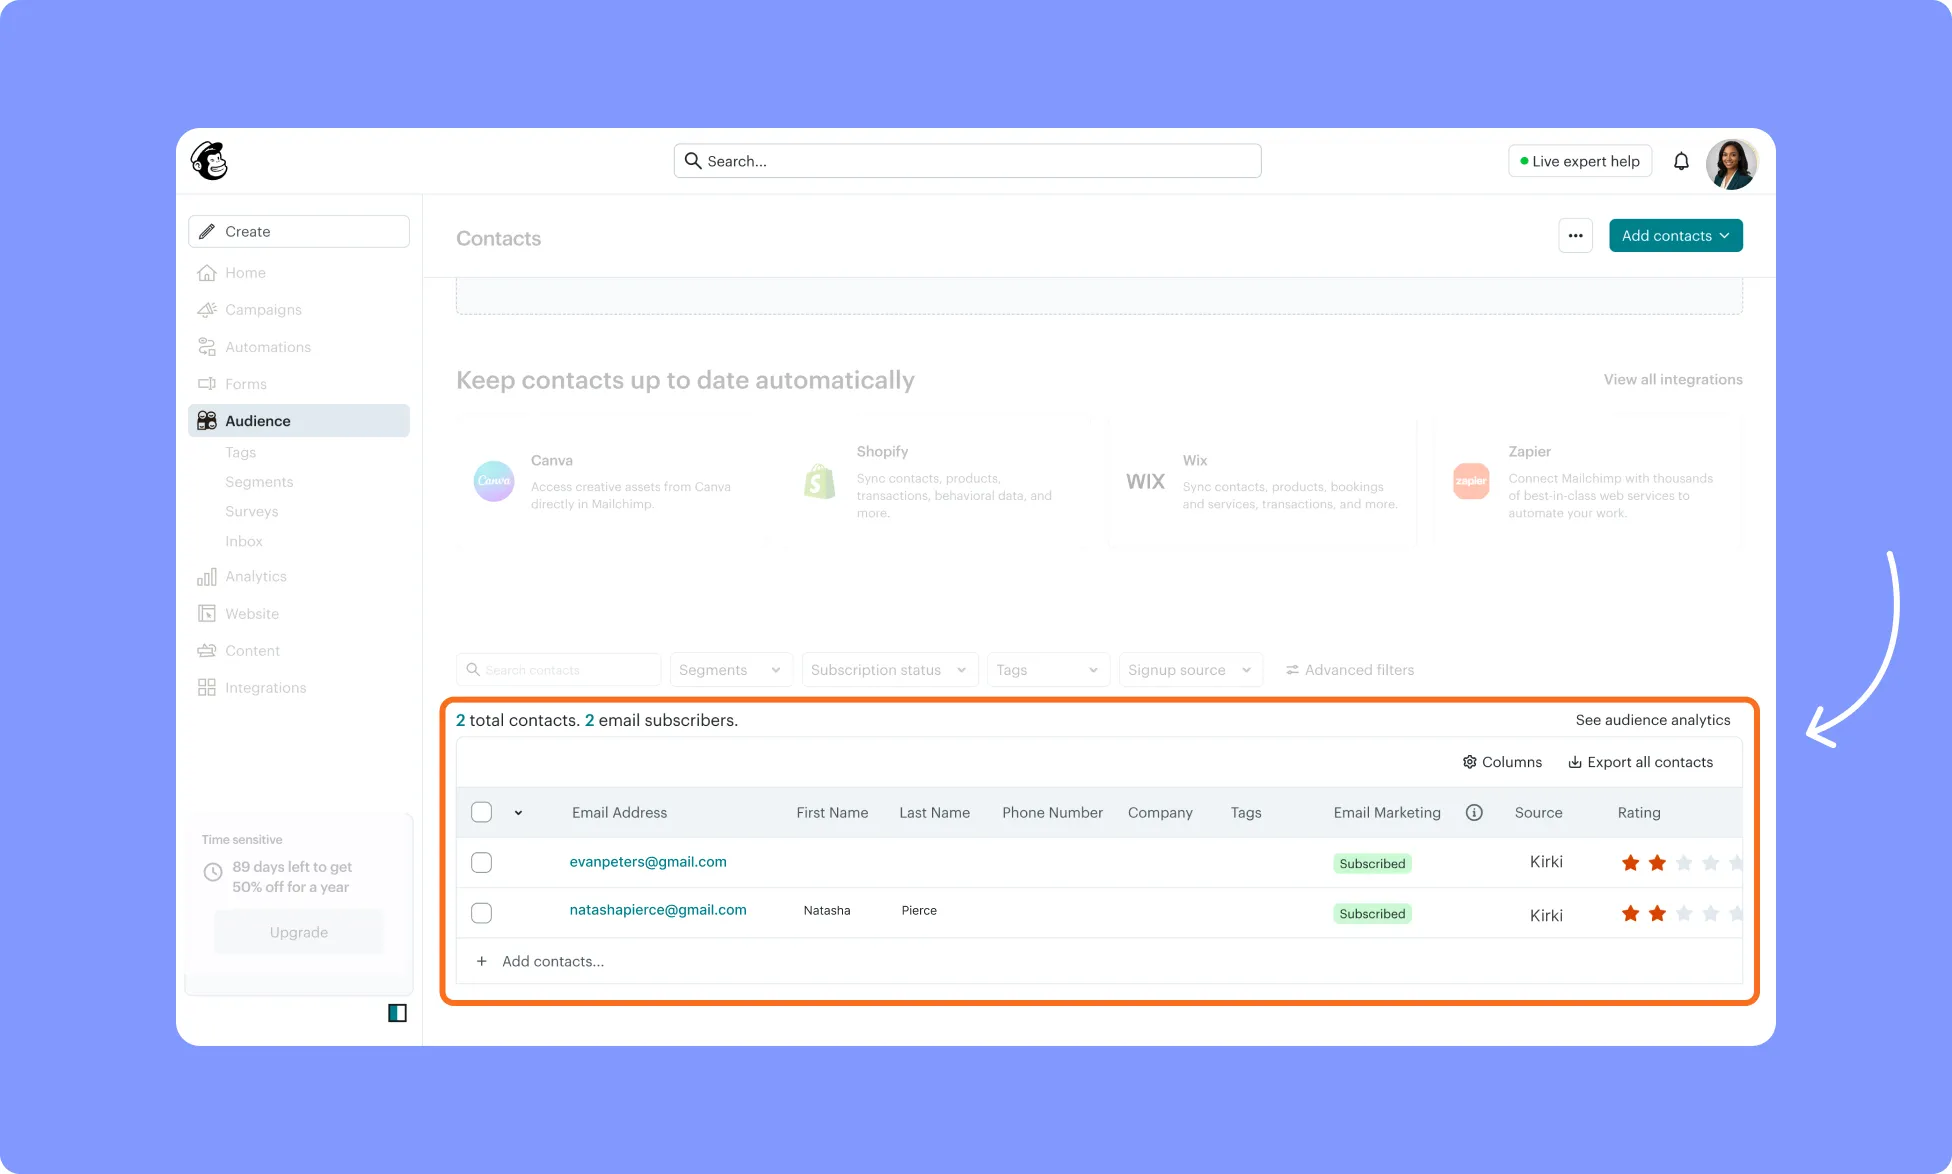
Task: Click the Forms icon in sidebar
Action: pyautogui.click(x=206, y=384)
